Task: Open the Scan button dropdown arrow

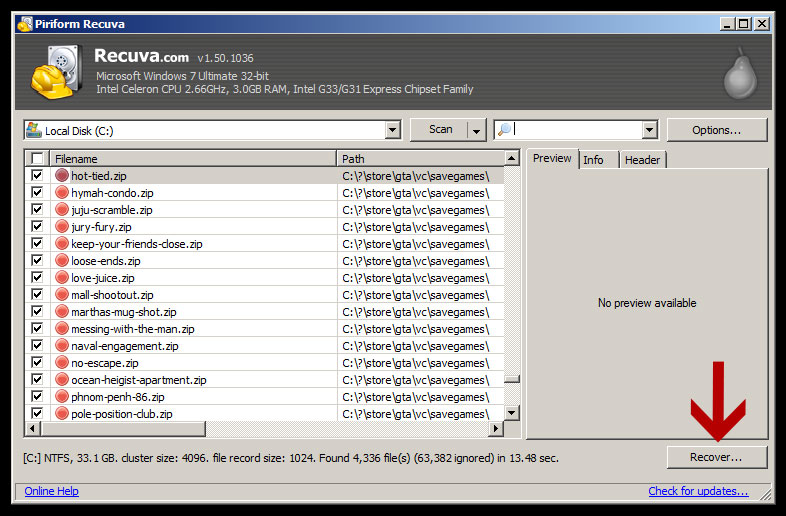Action: [476, 130]
